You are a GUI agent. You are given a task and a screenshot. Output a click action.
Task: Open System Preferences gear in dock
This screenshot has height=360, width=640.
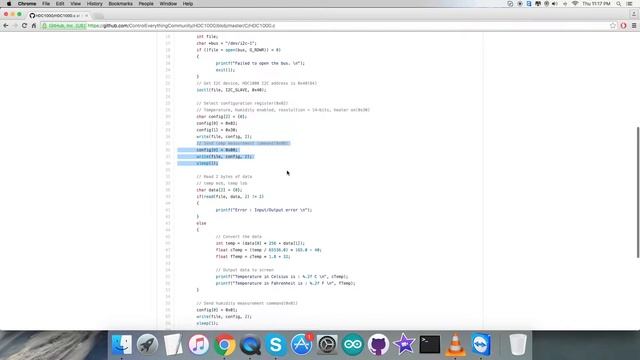(327, 344)
